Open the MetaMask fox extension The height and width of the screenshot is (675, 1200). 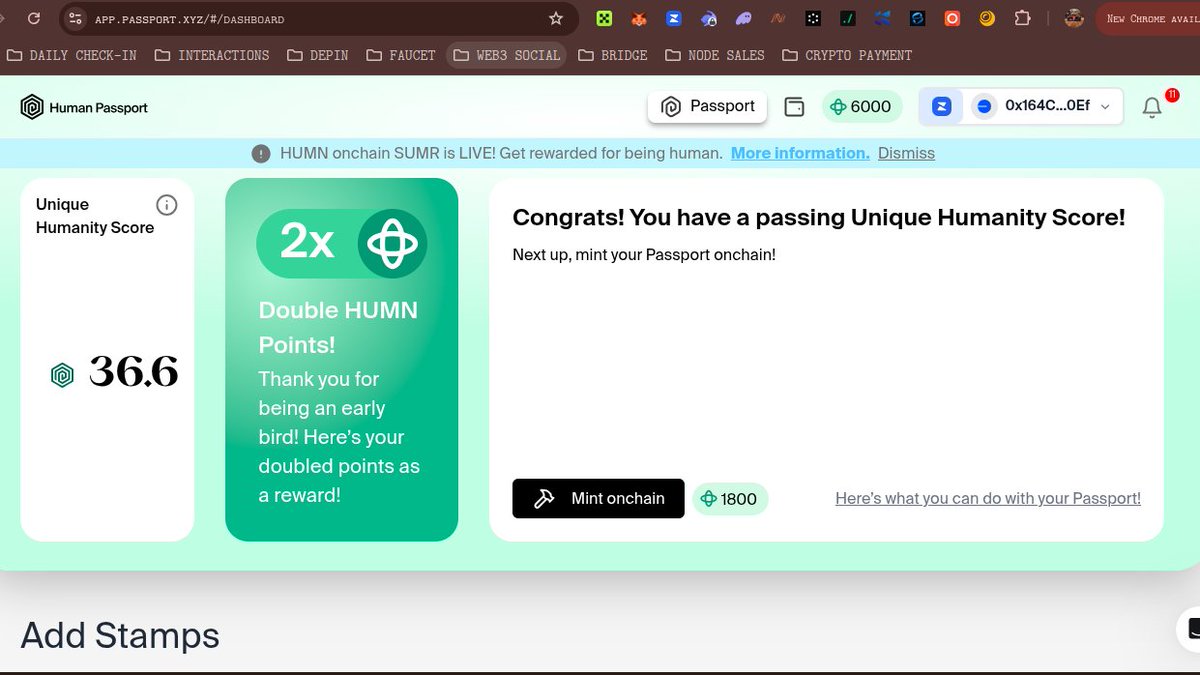pos(639,18)
